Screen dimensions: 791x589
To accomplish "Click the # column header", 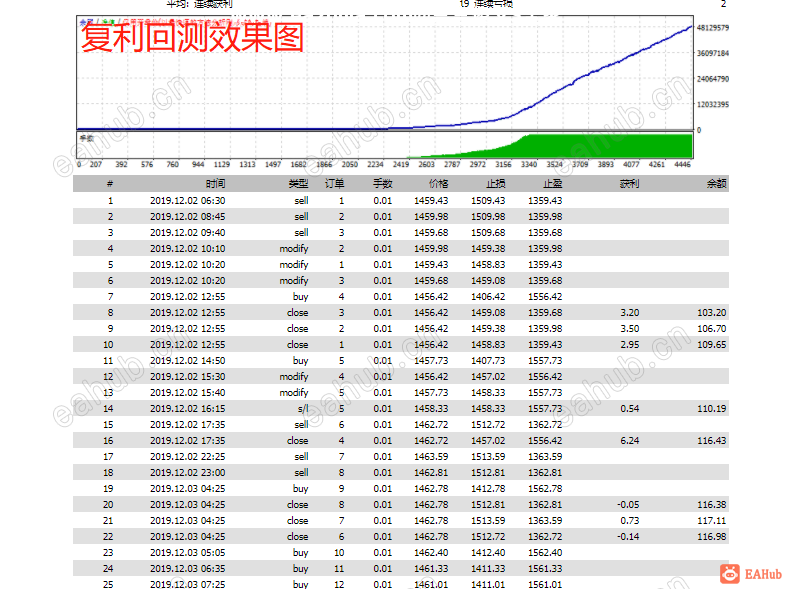I will point(110,184).
